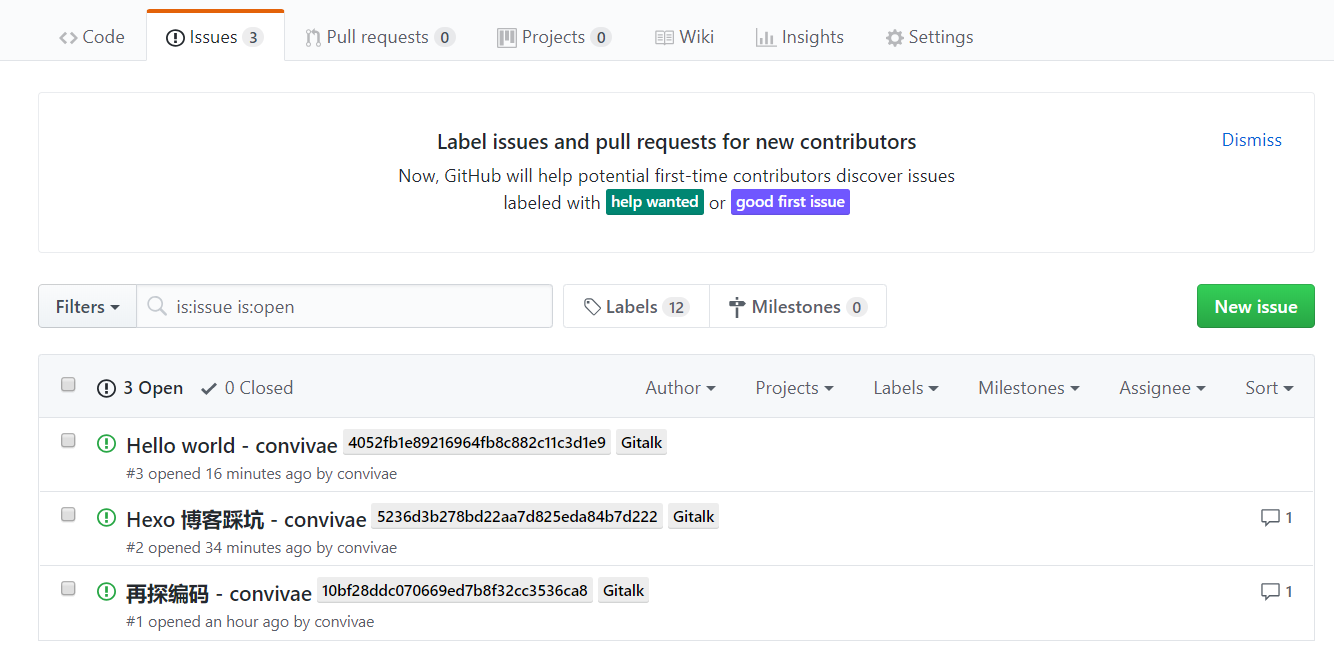Open Settings tab with gear icon

point(894,38)
